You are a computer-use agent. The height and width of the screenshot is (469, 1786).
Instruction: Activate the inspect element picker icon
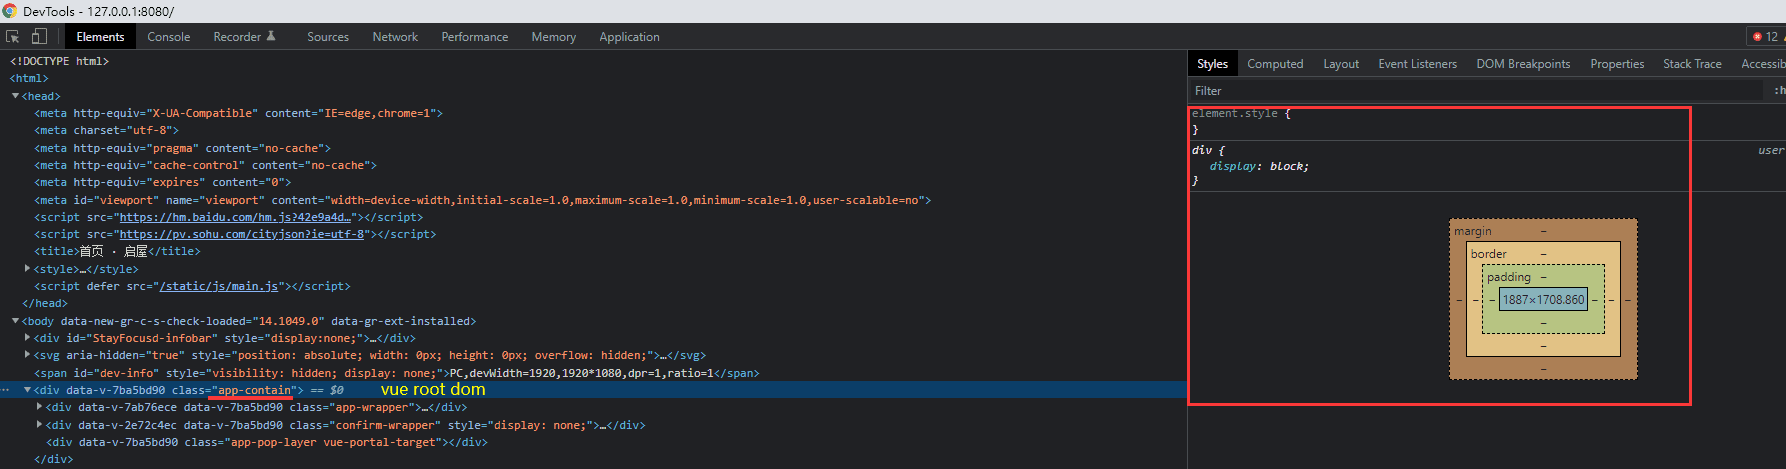[x=13, y=37]
